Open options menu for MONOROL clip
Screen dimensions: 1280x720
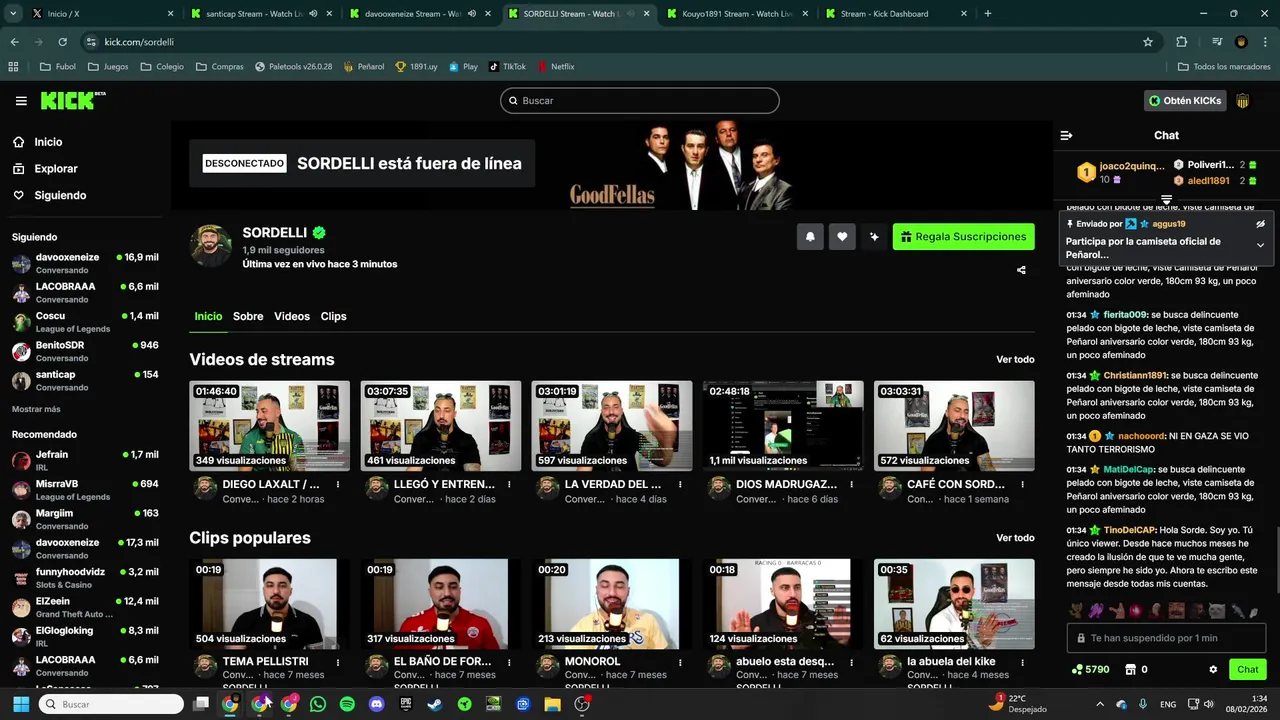pos(680,662)
